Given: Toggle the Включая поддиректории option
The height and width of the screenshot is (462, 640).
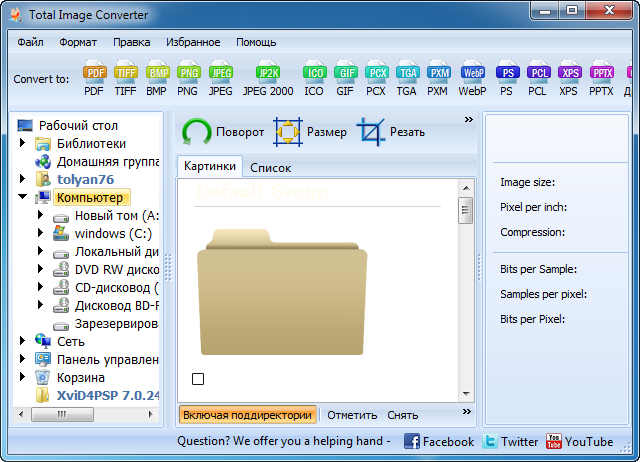Looking at the screenshot, I should coord(248,415).
